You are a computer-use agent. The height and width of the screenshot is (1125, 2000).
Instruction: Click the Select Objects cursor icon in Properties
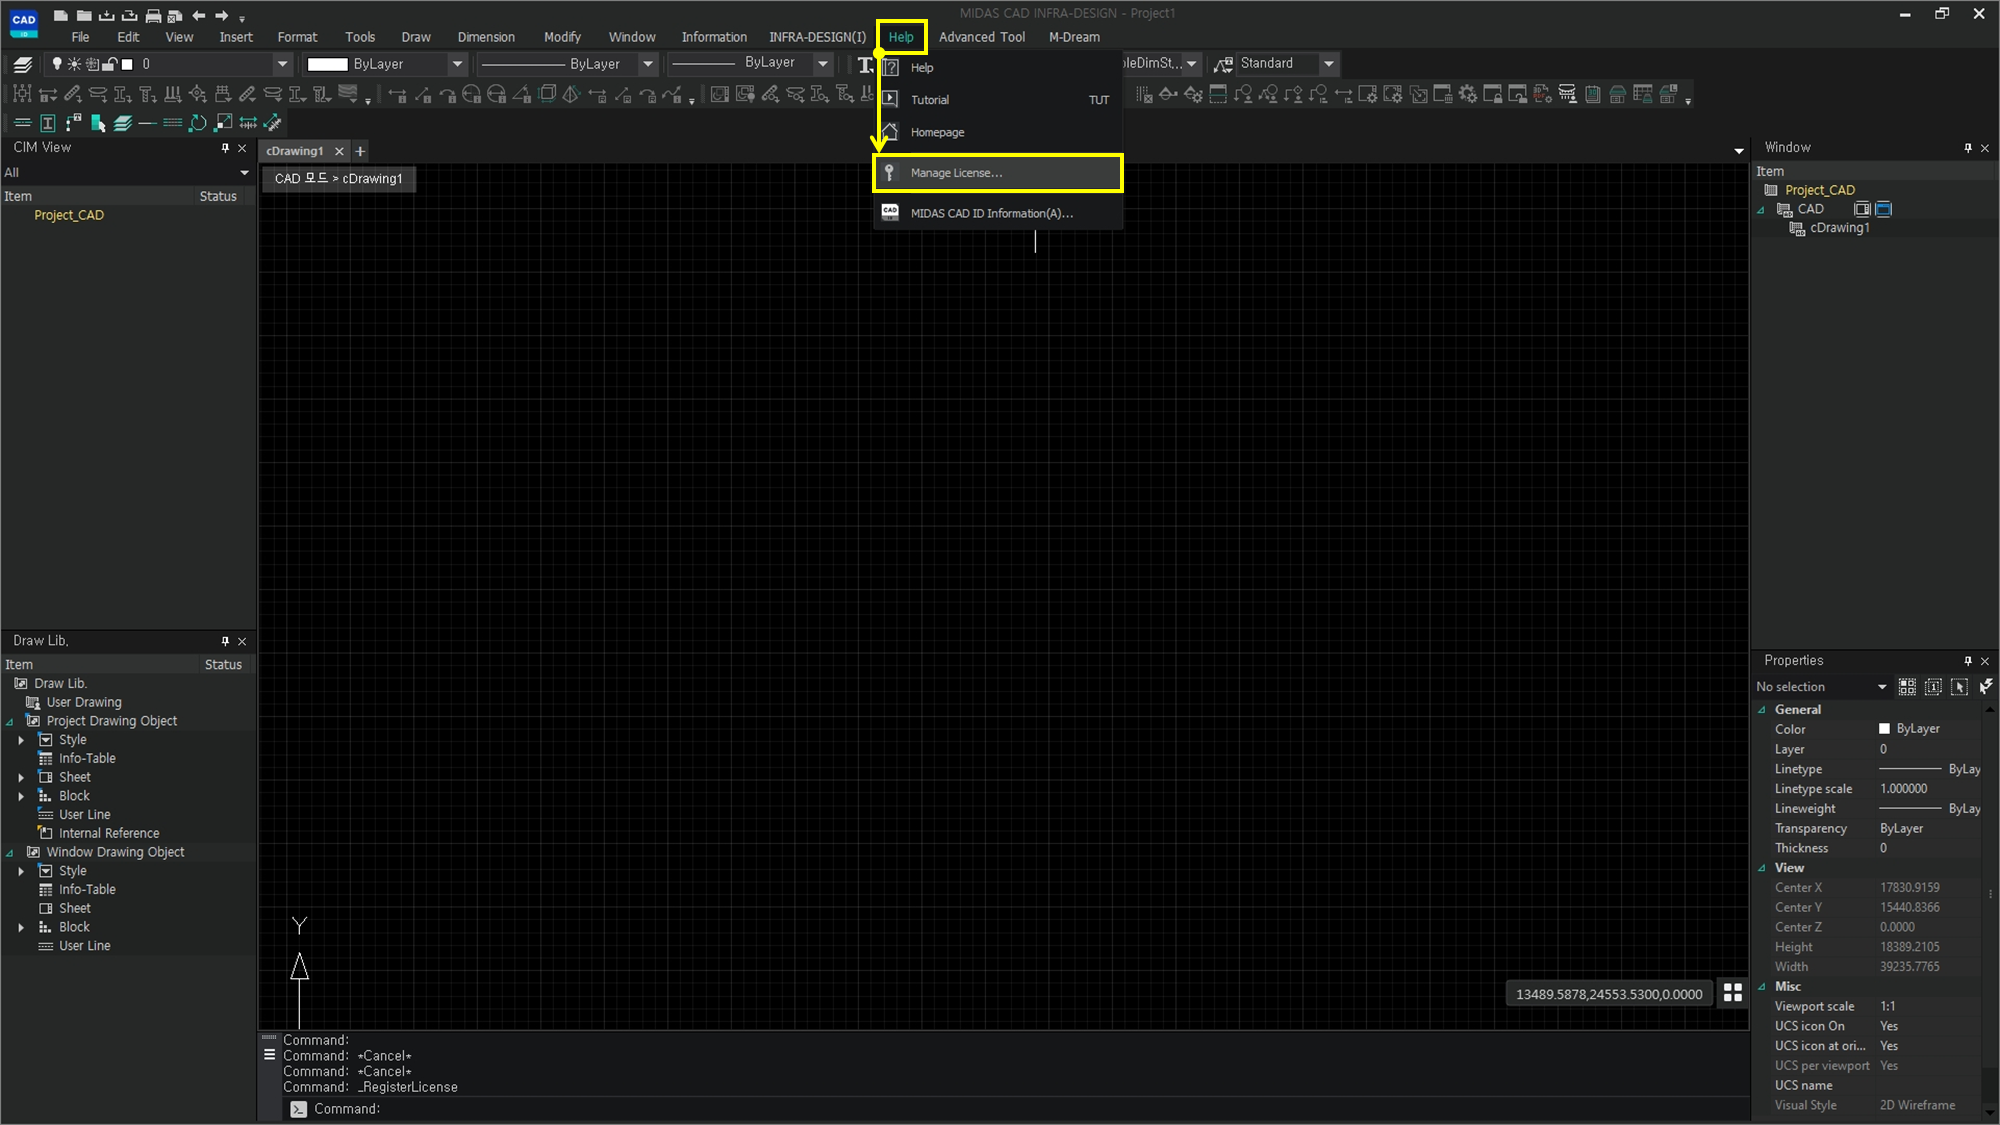(1959, 687)
